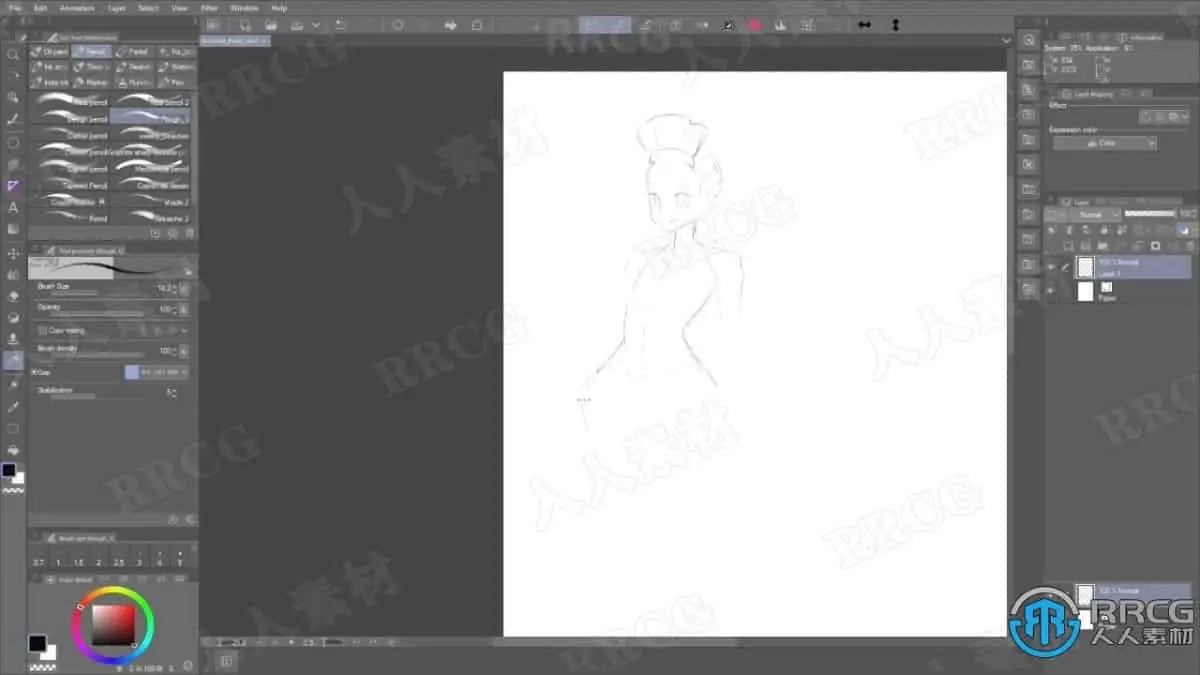Select the Layer 1 thumbnail

[x=1085, y=267]
